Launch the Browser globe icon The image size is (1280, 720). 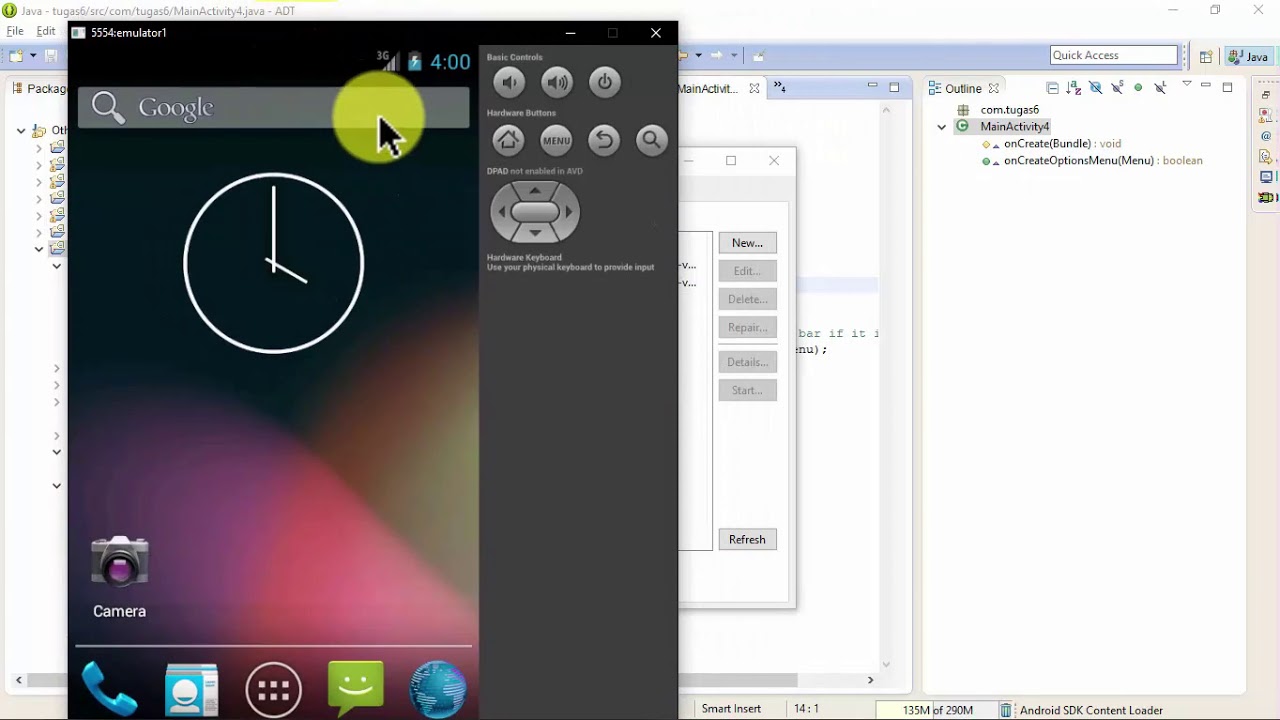pos(438,689)
